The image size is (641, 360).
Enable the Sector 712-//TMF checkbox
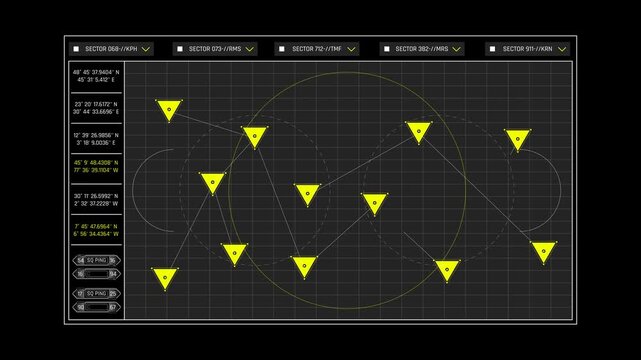click(282, 49)
